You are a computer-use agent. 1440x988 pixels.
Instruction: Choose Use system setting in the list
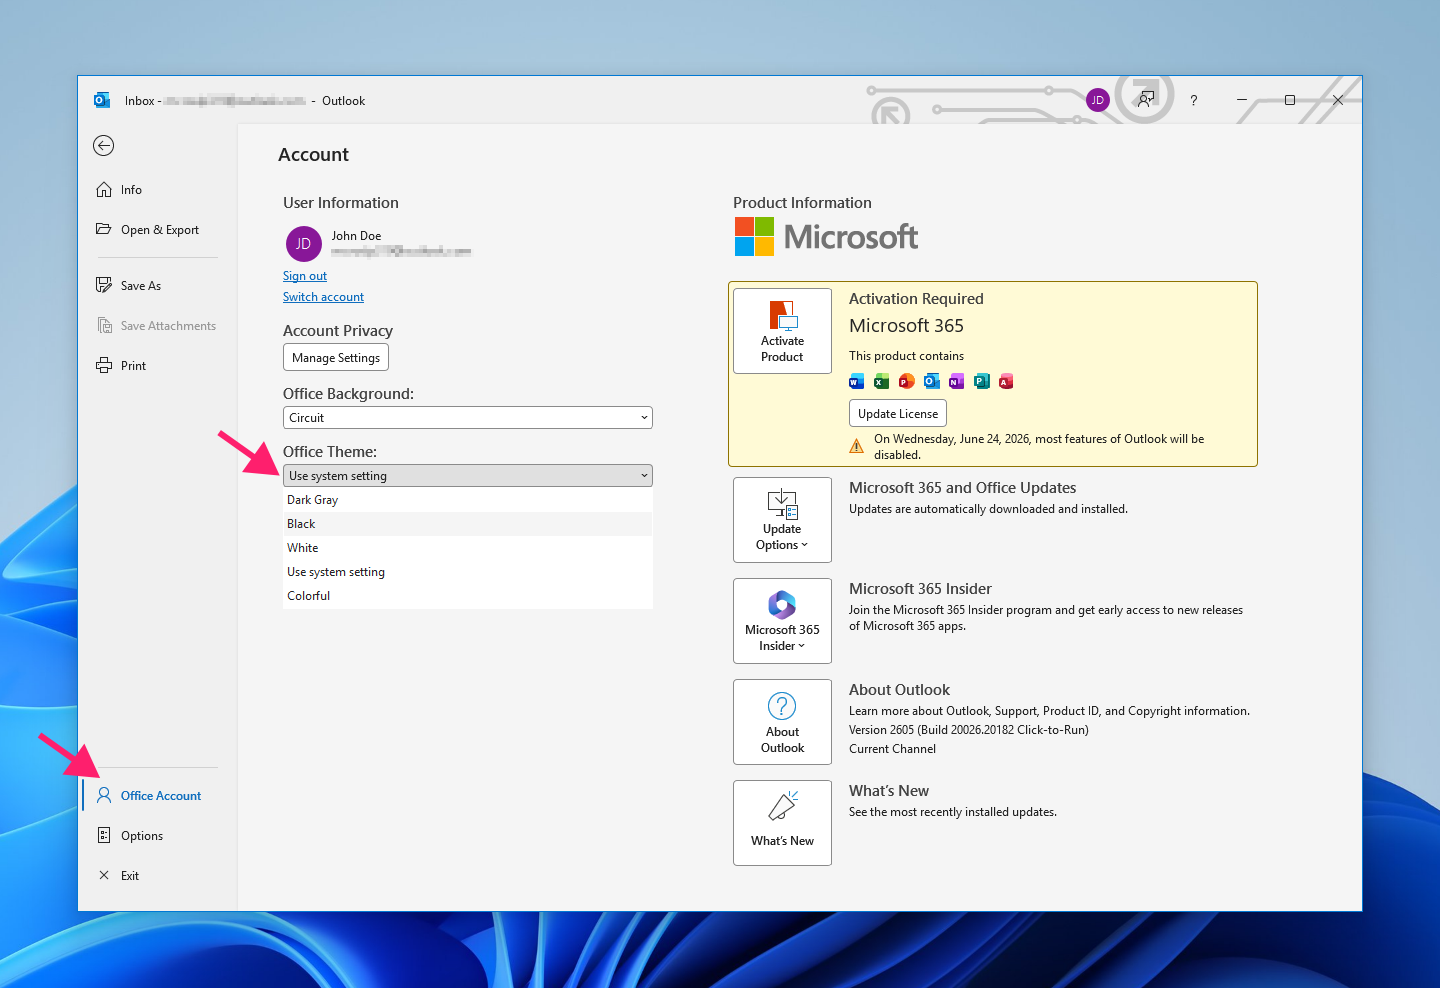tap(468, 572)
